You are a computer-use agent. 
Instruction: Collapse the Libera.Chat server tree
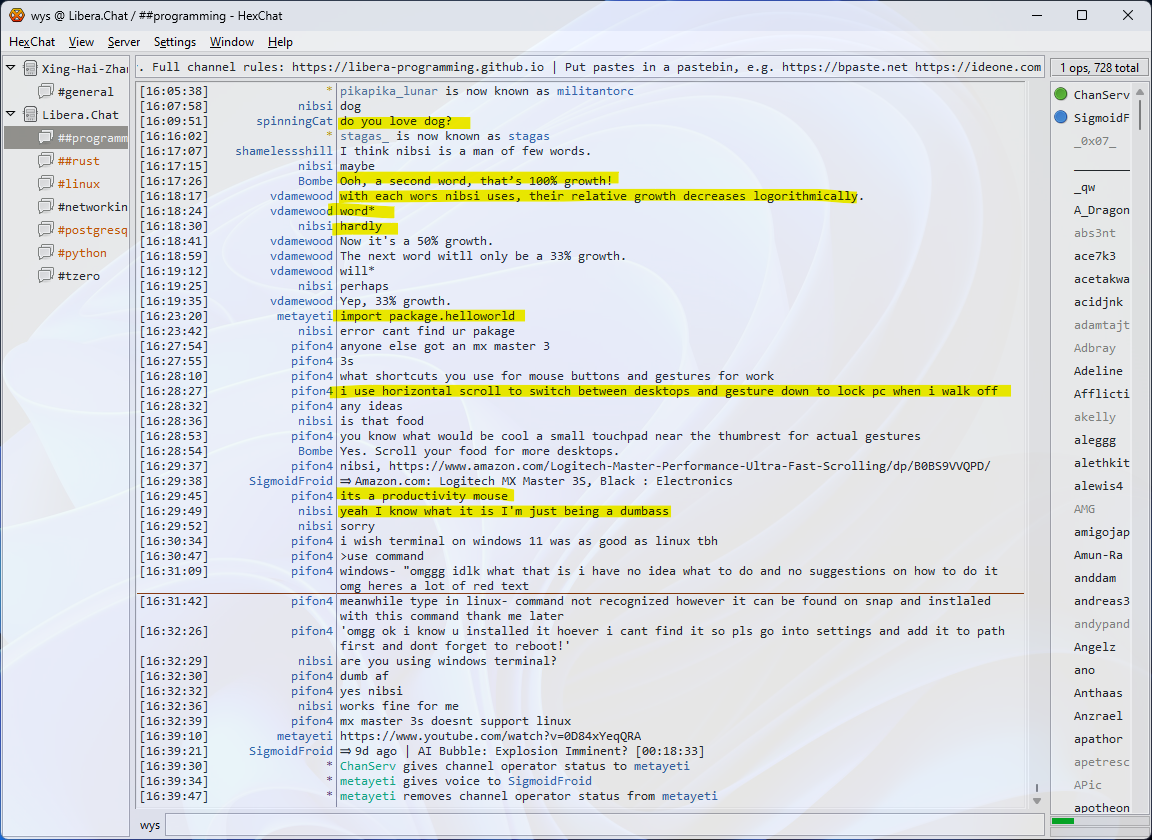(x=11, y=115)
